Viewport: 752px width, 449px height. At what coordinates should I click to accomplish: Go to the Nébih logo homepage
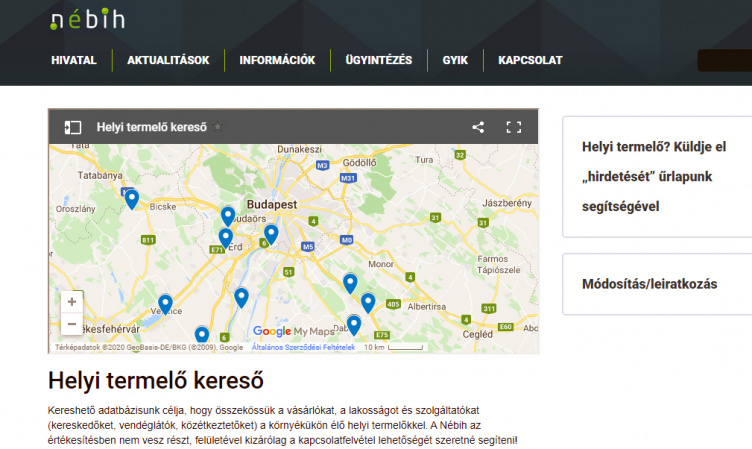[x=88, y=20]
